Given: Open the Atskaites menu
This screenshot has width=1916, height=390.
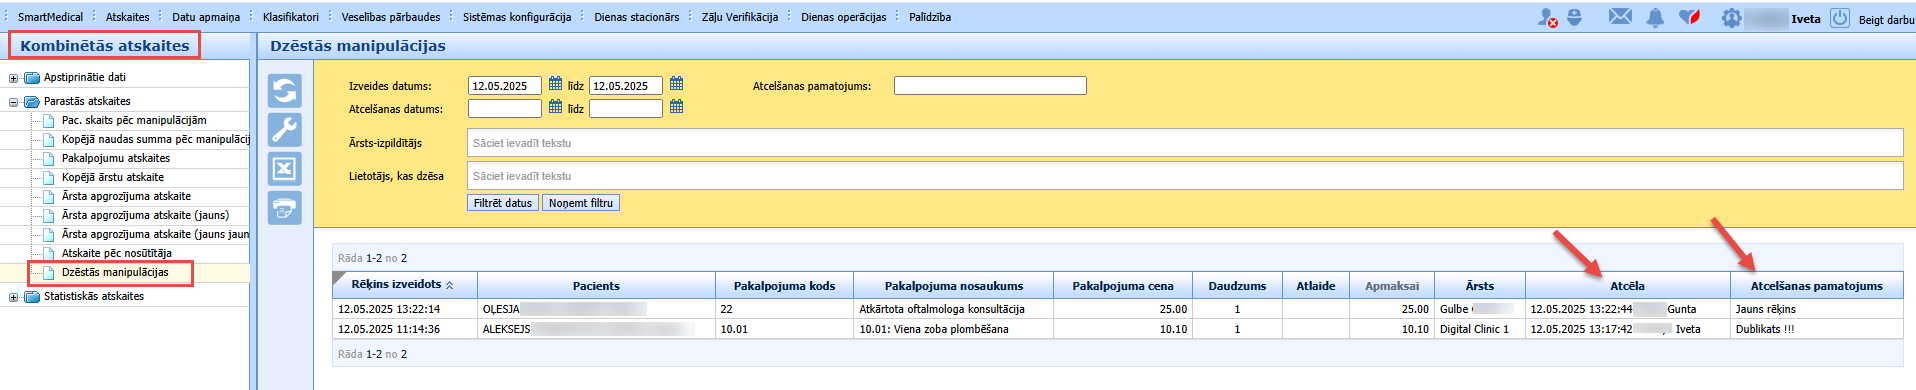Looking at the screenshot, I should (128, 17).
